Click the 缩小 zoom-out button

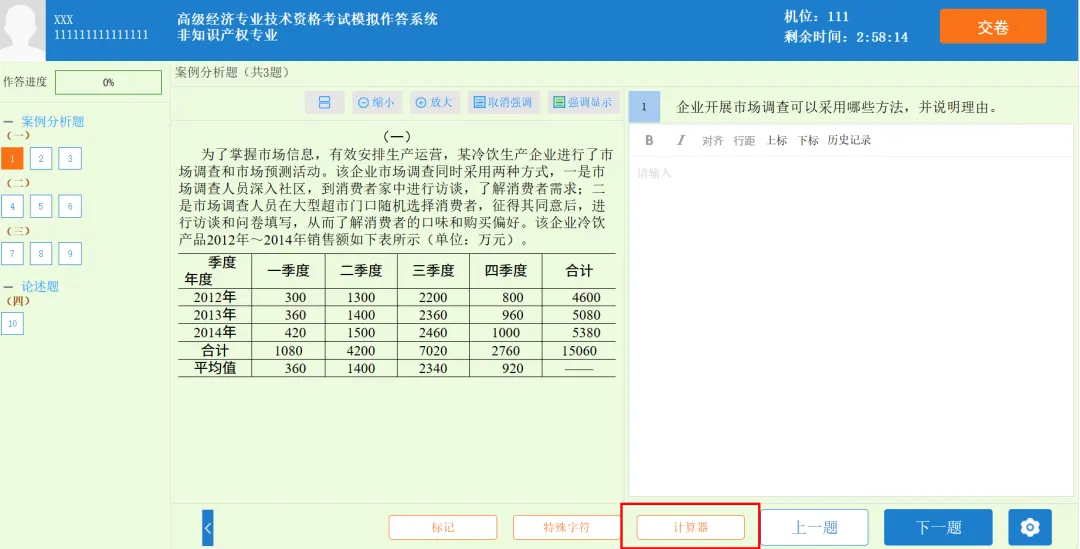click(x=377, y=103)
